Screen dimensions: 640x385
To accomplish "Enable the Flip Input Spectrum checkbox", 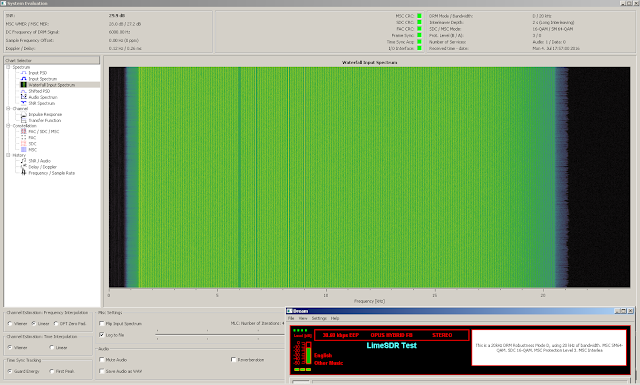I will 102,323.
